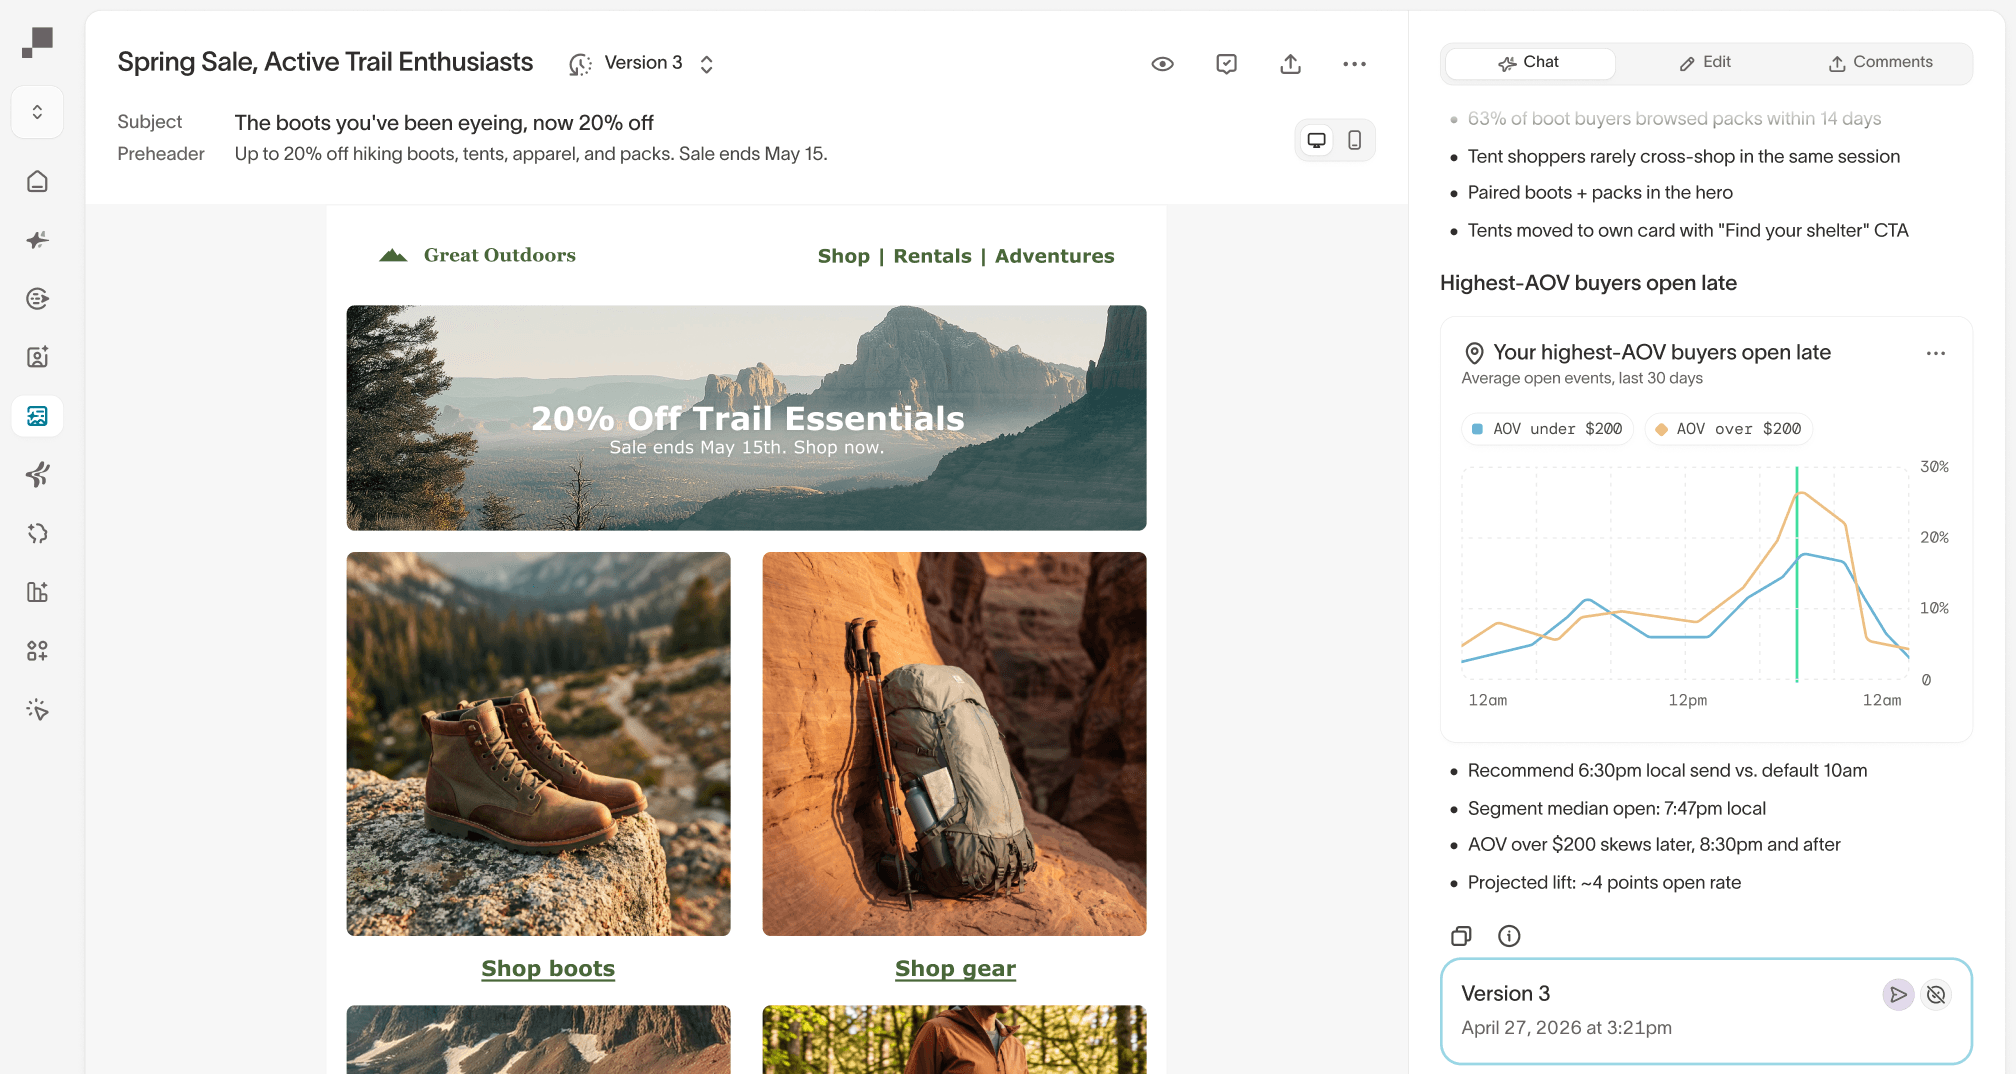
Task: Click the share export icon near the top
Action: (1290, 63)
